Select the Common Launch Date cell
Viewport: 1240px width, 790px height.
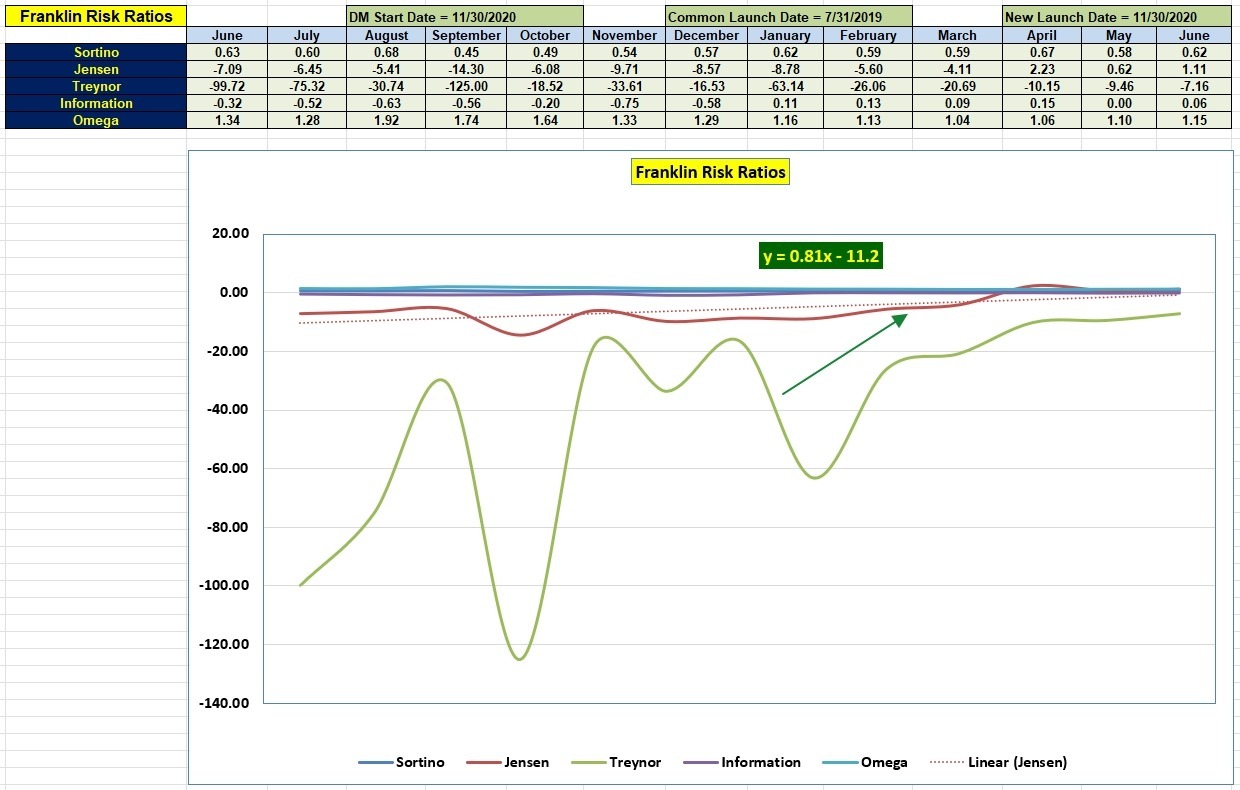(789, 16)
